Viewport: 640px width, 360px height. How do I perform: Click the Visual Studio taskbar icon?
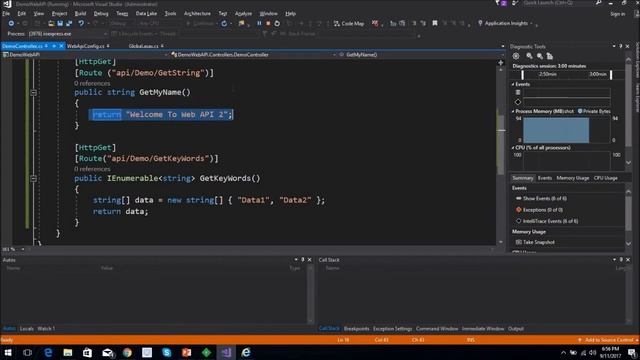point(226,352)
